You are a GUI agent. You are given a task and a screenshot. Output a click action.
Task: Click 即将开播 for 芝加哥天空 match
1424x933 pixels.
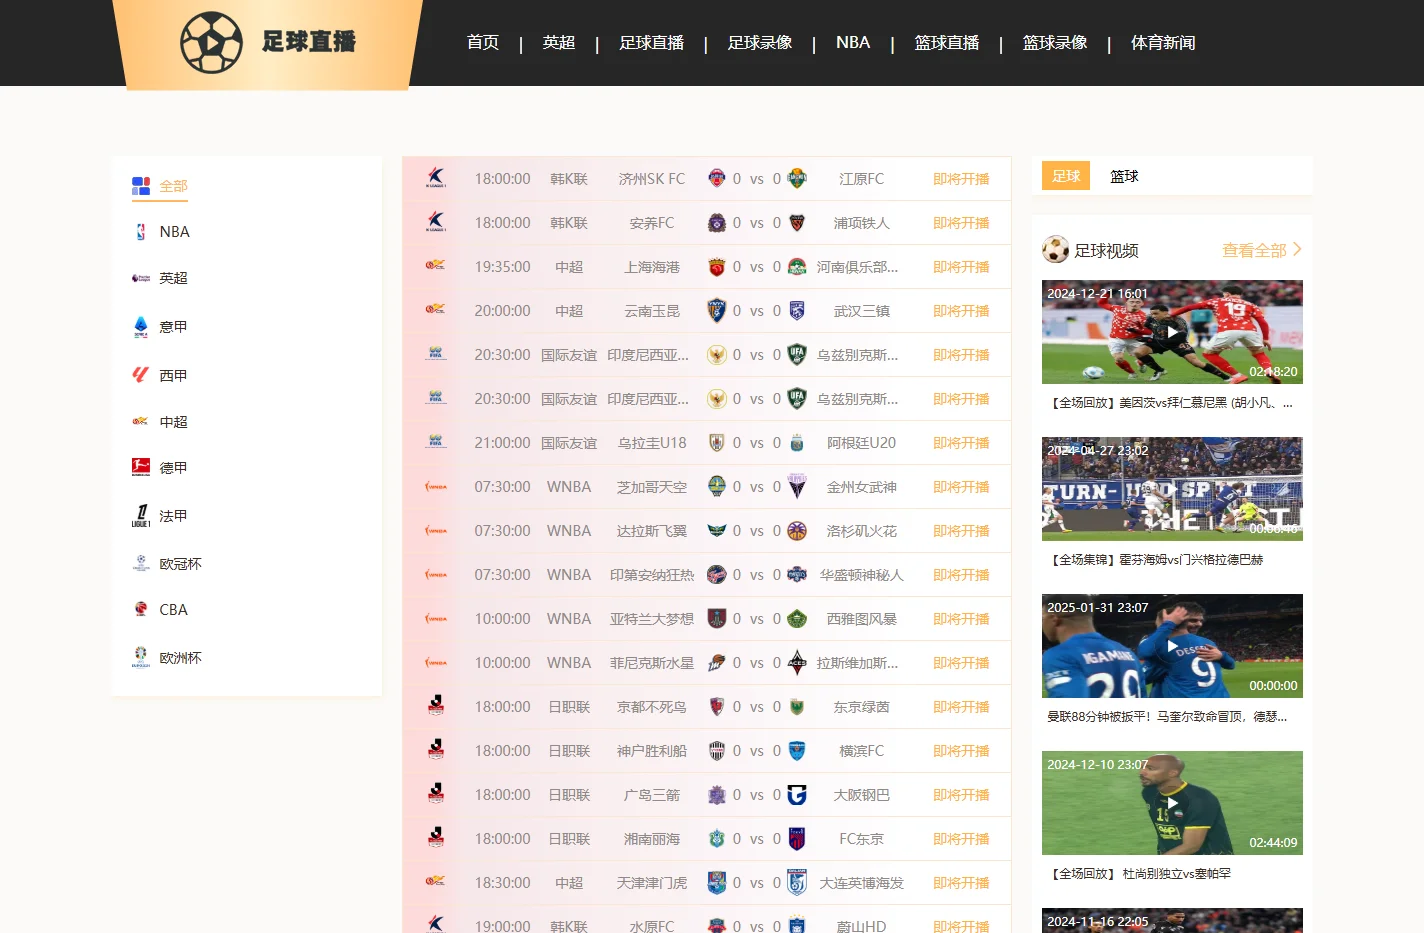961,487
